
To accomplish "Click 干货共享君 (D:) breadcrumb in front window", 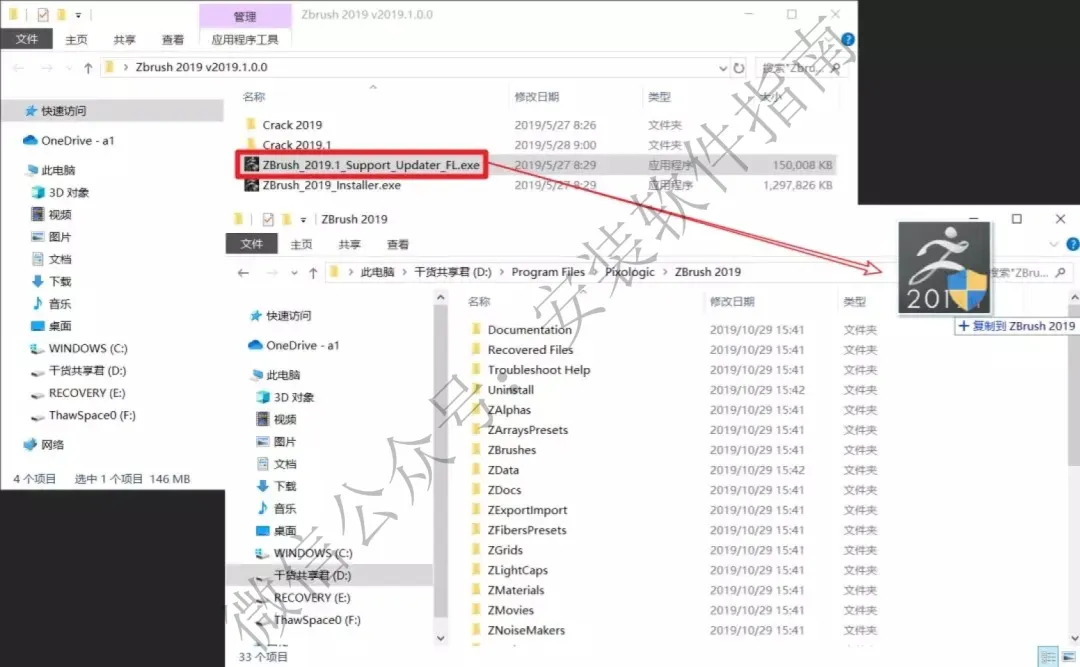I will click(x=453, y=272).
